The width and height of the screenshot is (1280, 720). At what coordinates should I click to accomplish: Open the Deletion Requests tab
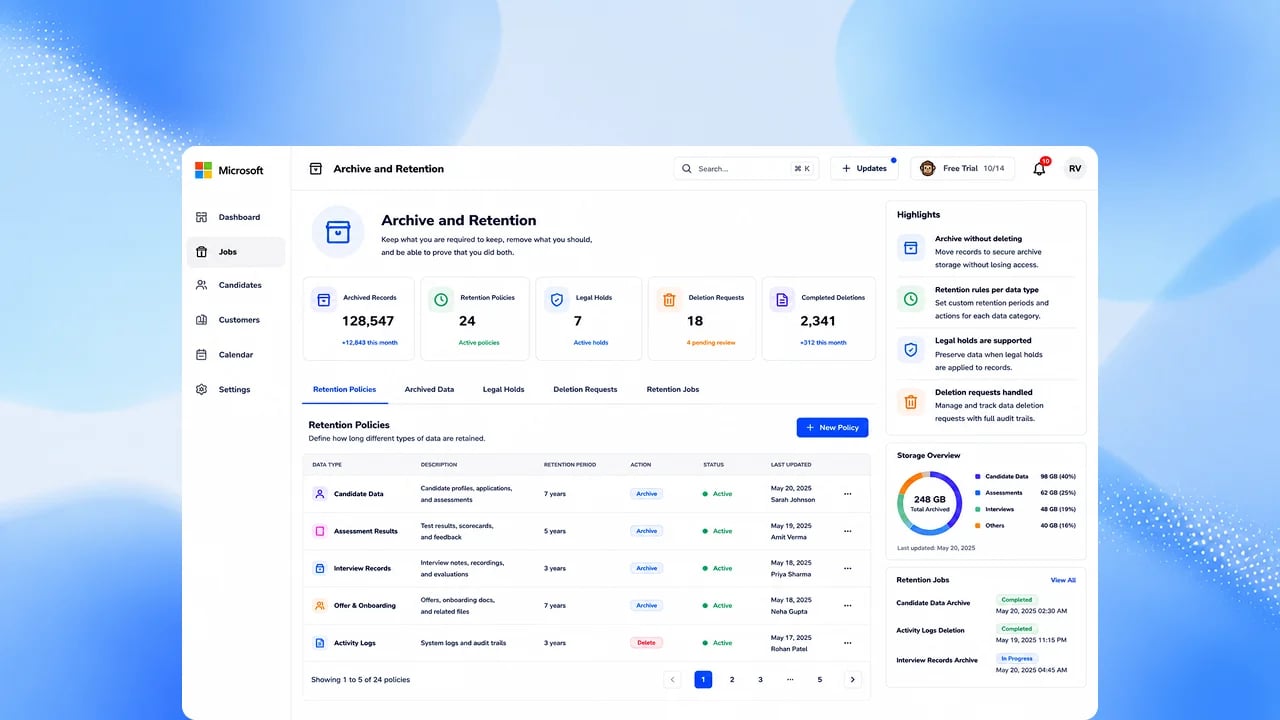pos(585,389)
